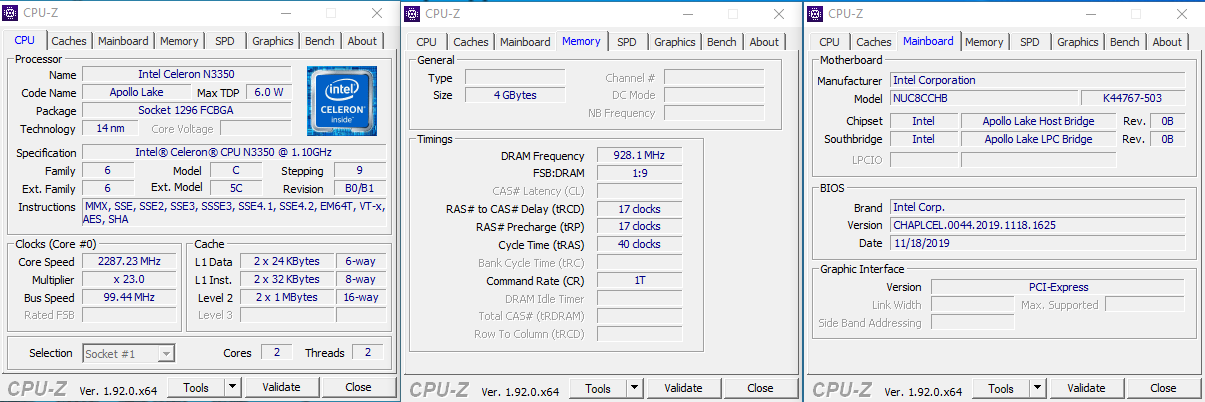
Task: Open the Graphics tab in the Mainboard window
Action: [1077, 42]
